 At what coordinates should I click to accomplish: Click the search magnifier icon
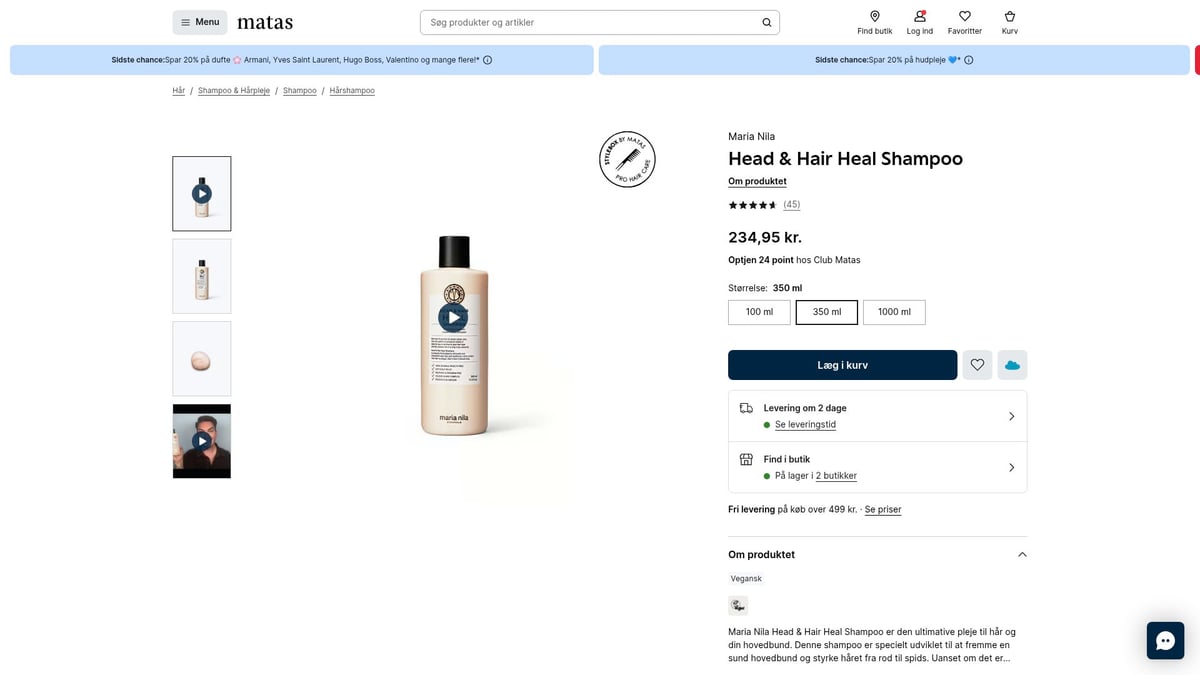coord(766,21)
